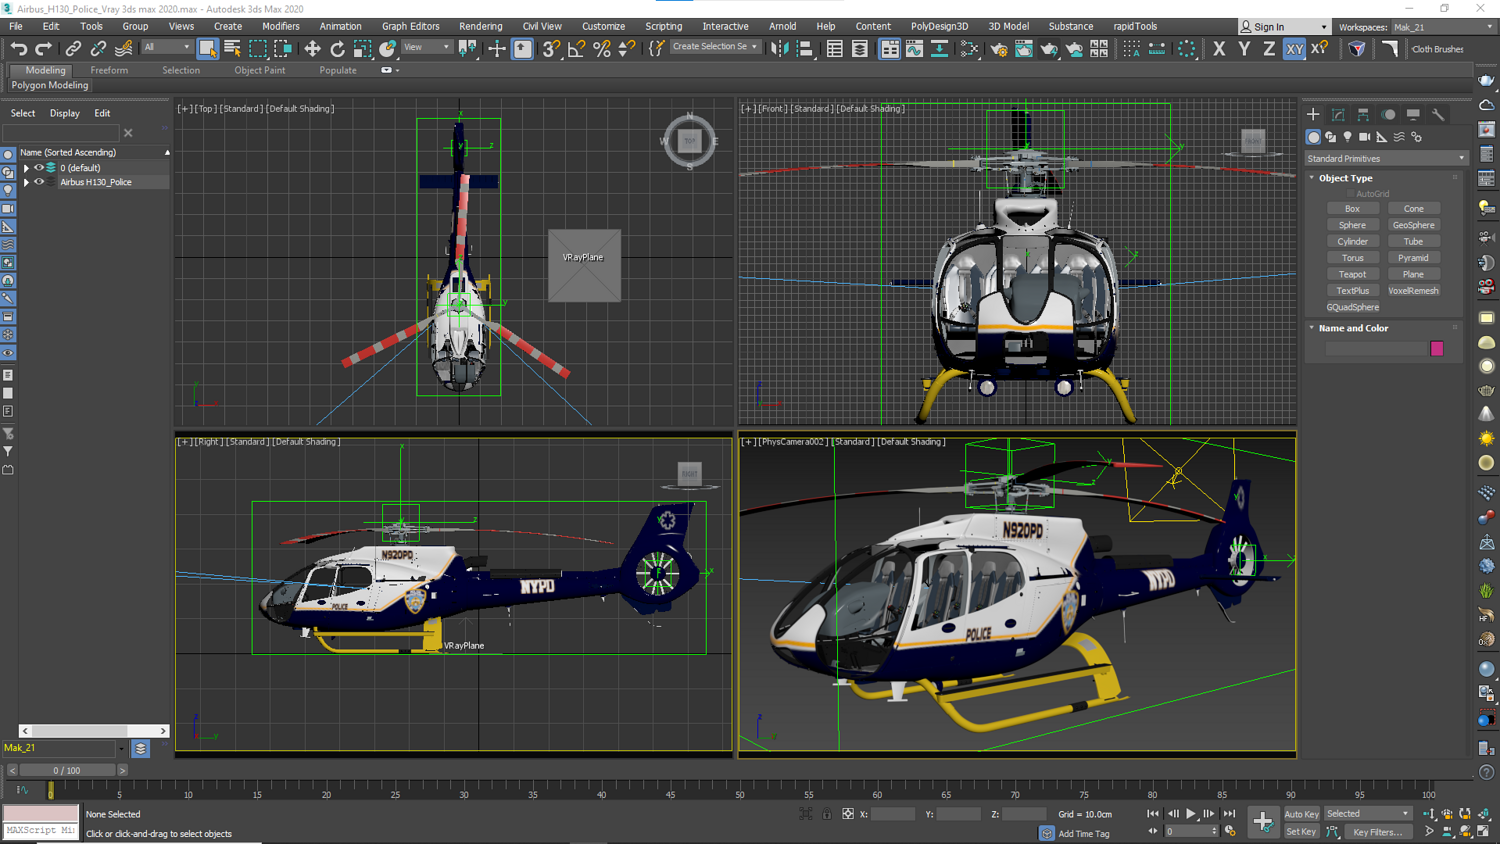Image resolution: width=1500 pixels, height=844 pixels.
Task: Open the Modify panel tab icon
Action: (x=1338, y=114)
